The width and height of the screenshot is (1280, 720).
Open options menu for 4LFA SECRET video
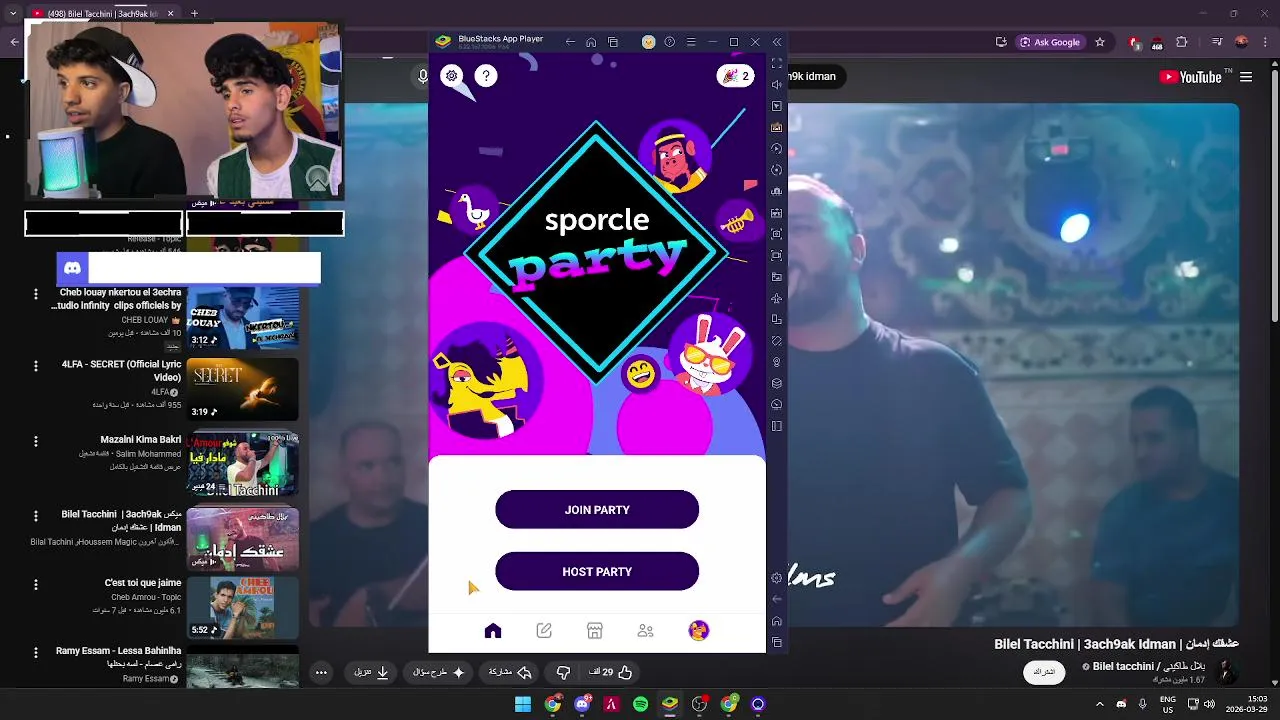click(x=36, y=366)
